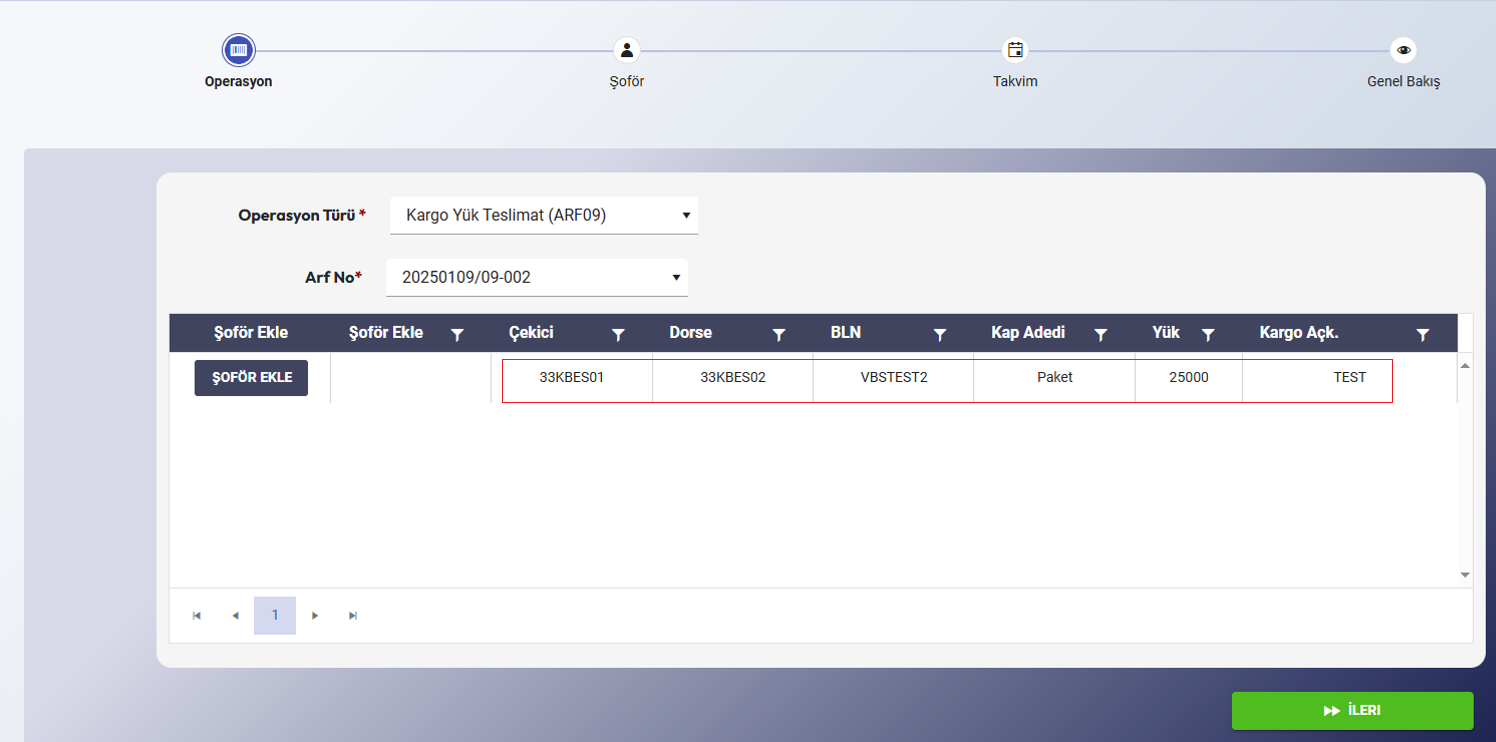Filter the second Şoför Ekle column
The height and width of the screenshot is (742, 1496).
(x=457, y=335)
